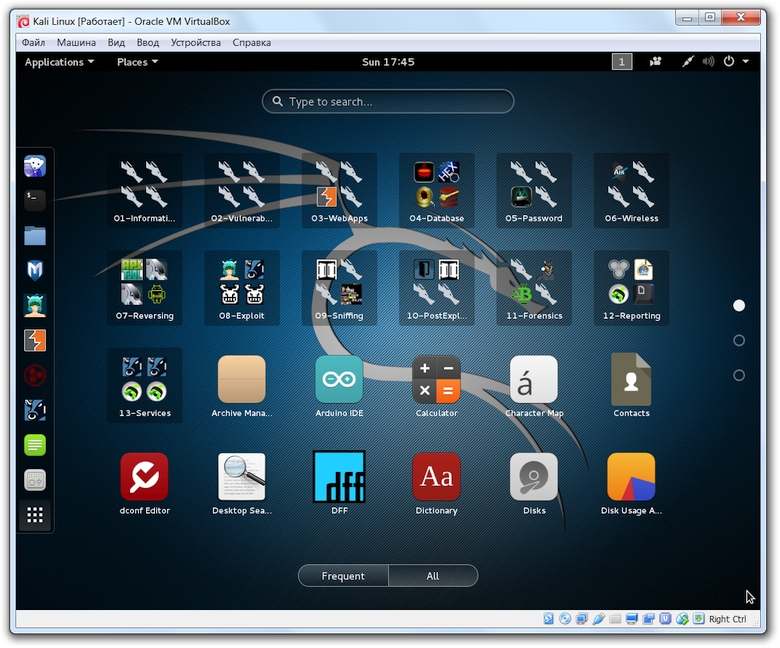Focus the Type to search field
The height and width of the screenshot is (648, 780).
tap(388, 101)
